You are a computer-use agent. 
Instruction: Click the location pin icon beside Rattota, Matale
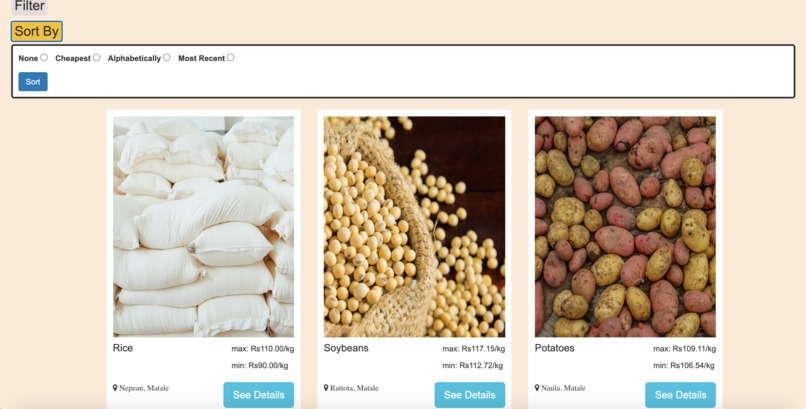326,387
